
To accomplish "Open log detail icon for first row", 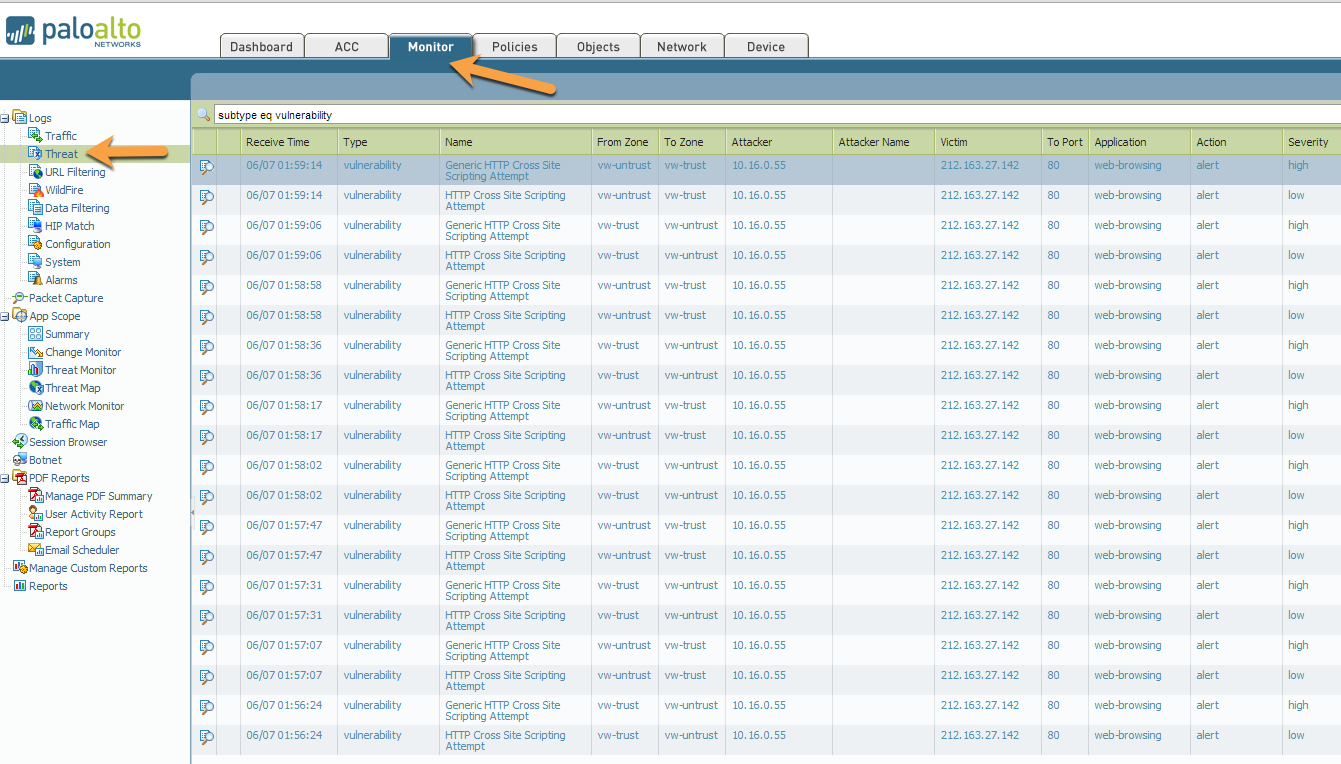I will coord(206,167).
